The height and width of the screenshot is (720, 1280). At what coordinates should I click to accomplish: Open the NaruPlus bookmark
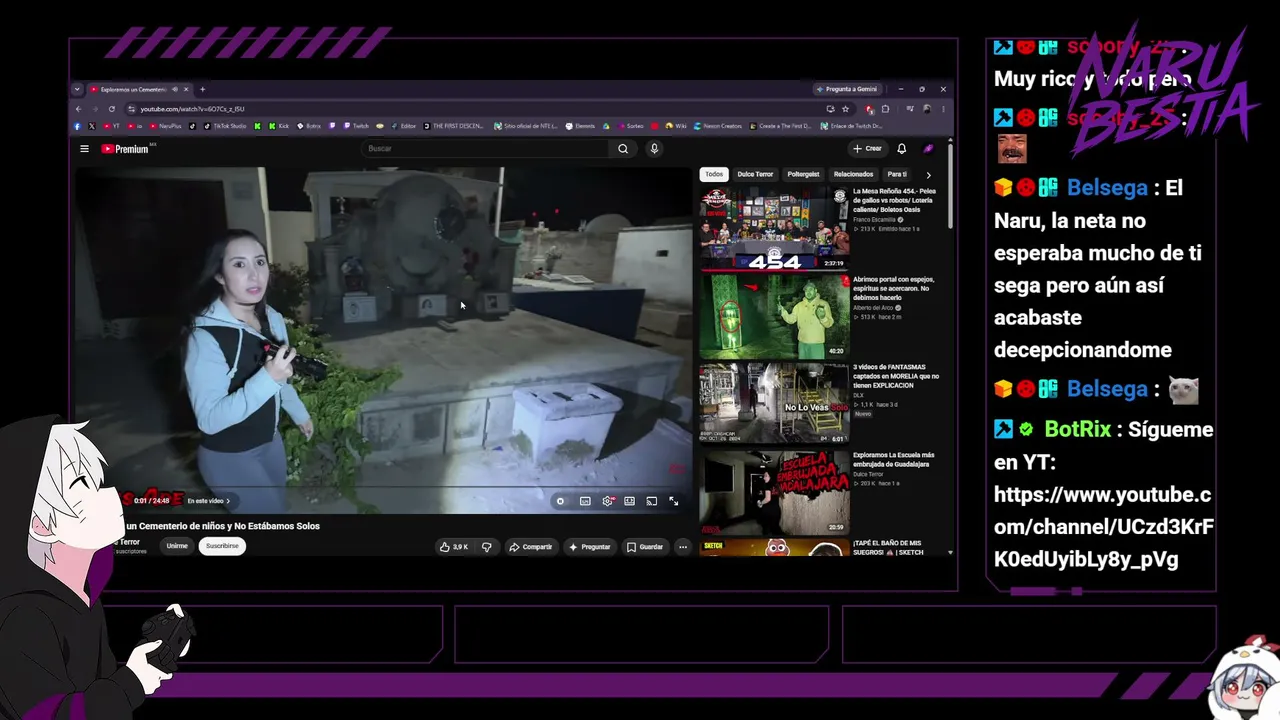click(x=167, y=126)
